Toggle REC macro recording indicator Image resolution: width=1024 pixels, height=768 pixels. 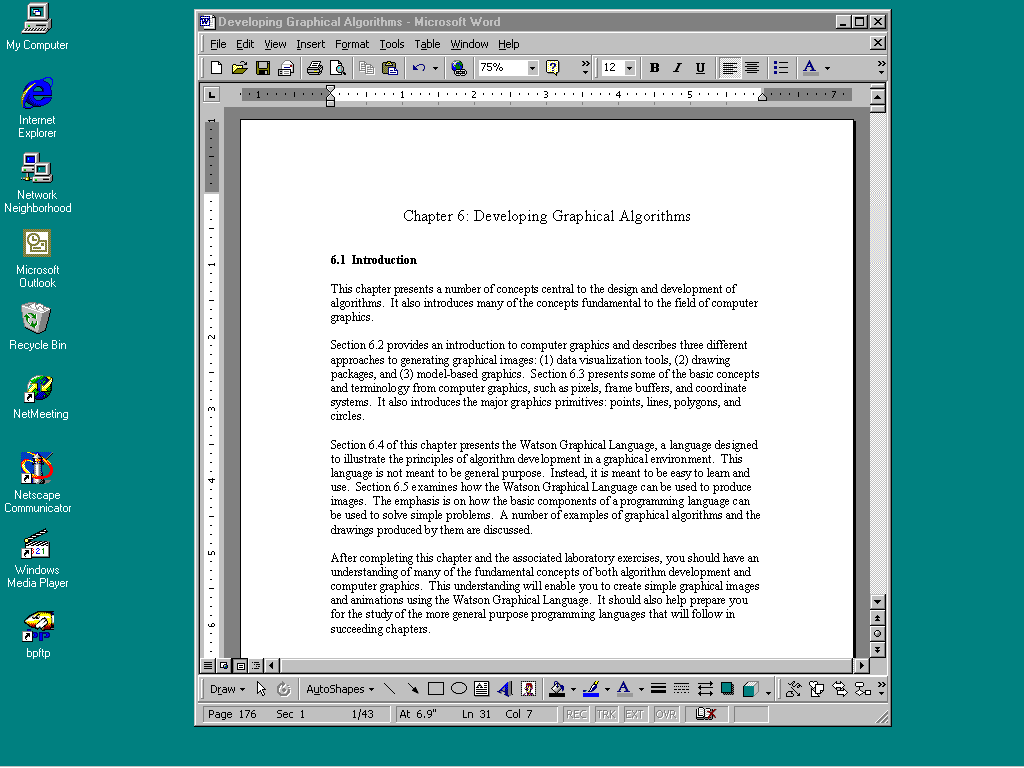(576, 714)
